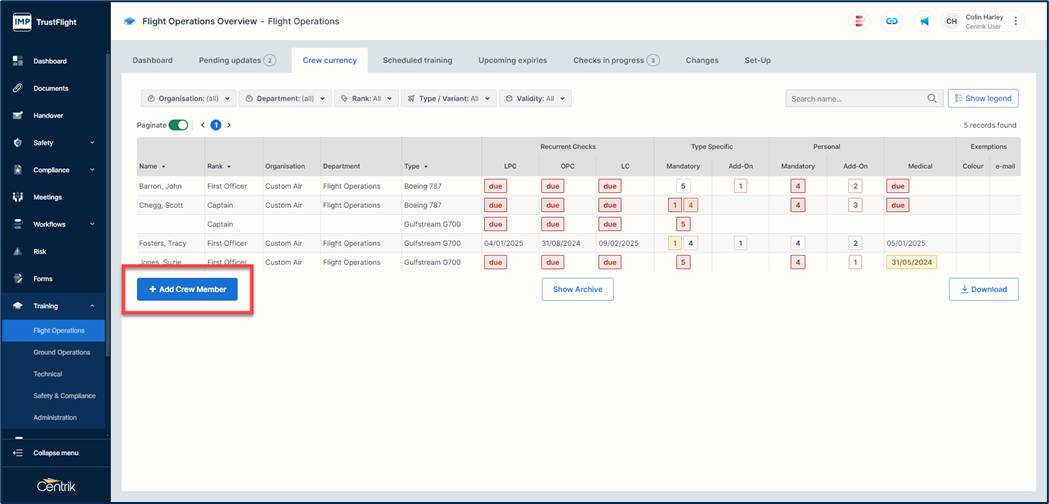Open Safety & Compliance in the Training submenu
Screen dimensions: 1049x504
(x=64, y=396)
